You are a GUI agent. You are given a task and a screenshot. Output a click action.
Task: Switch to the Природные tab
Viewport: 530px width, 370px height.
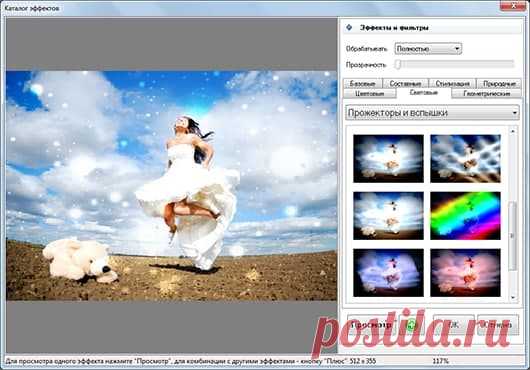[499, 83]
